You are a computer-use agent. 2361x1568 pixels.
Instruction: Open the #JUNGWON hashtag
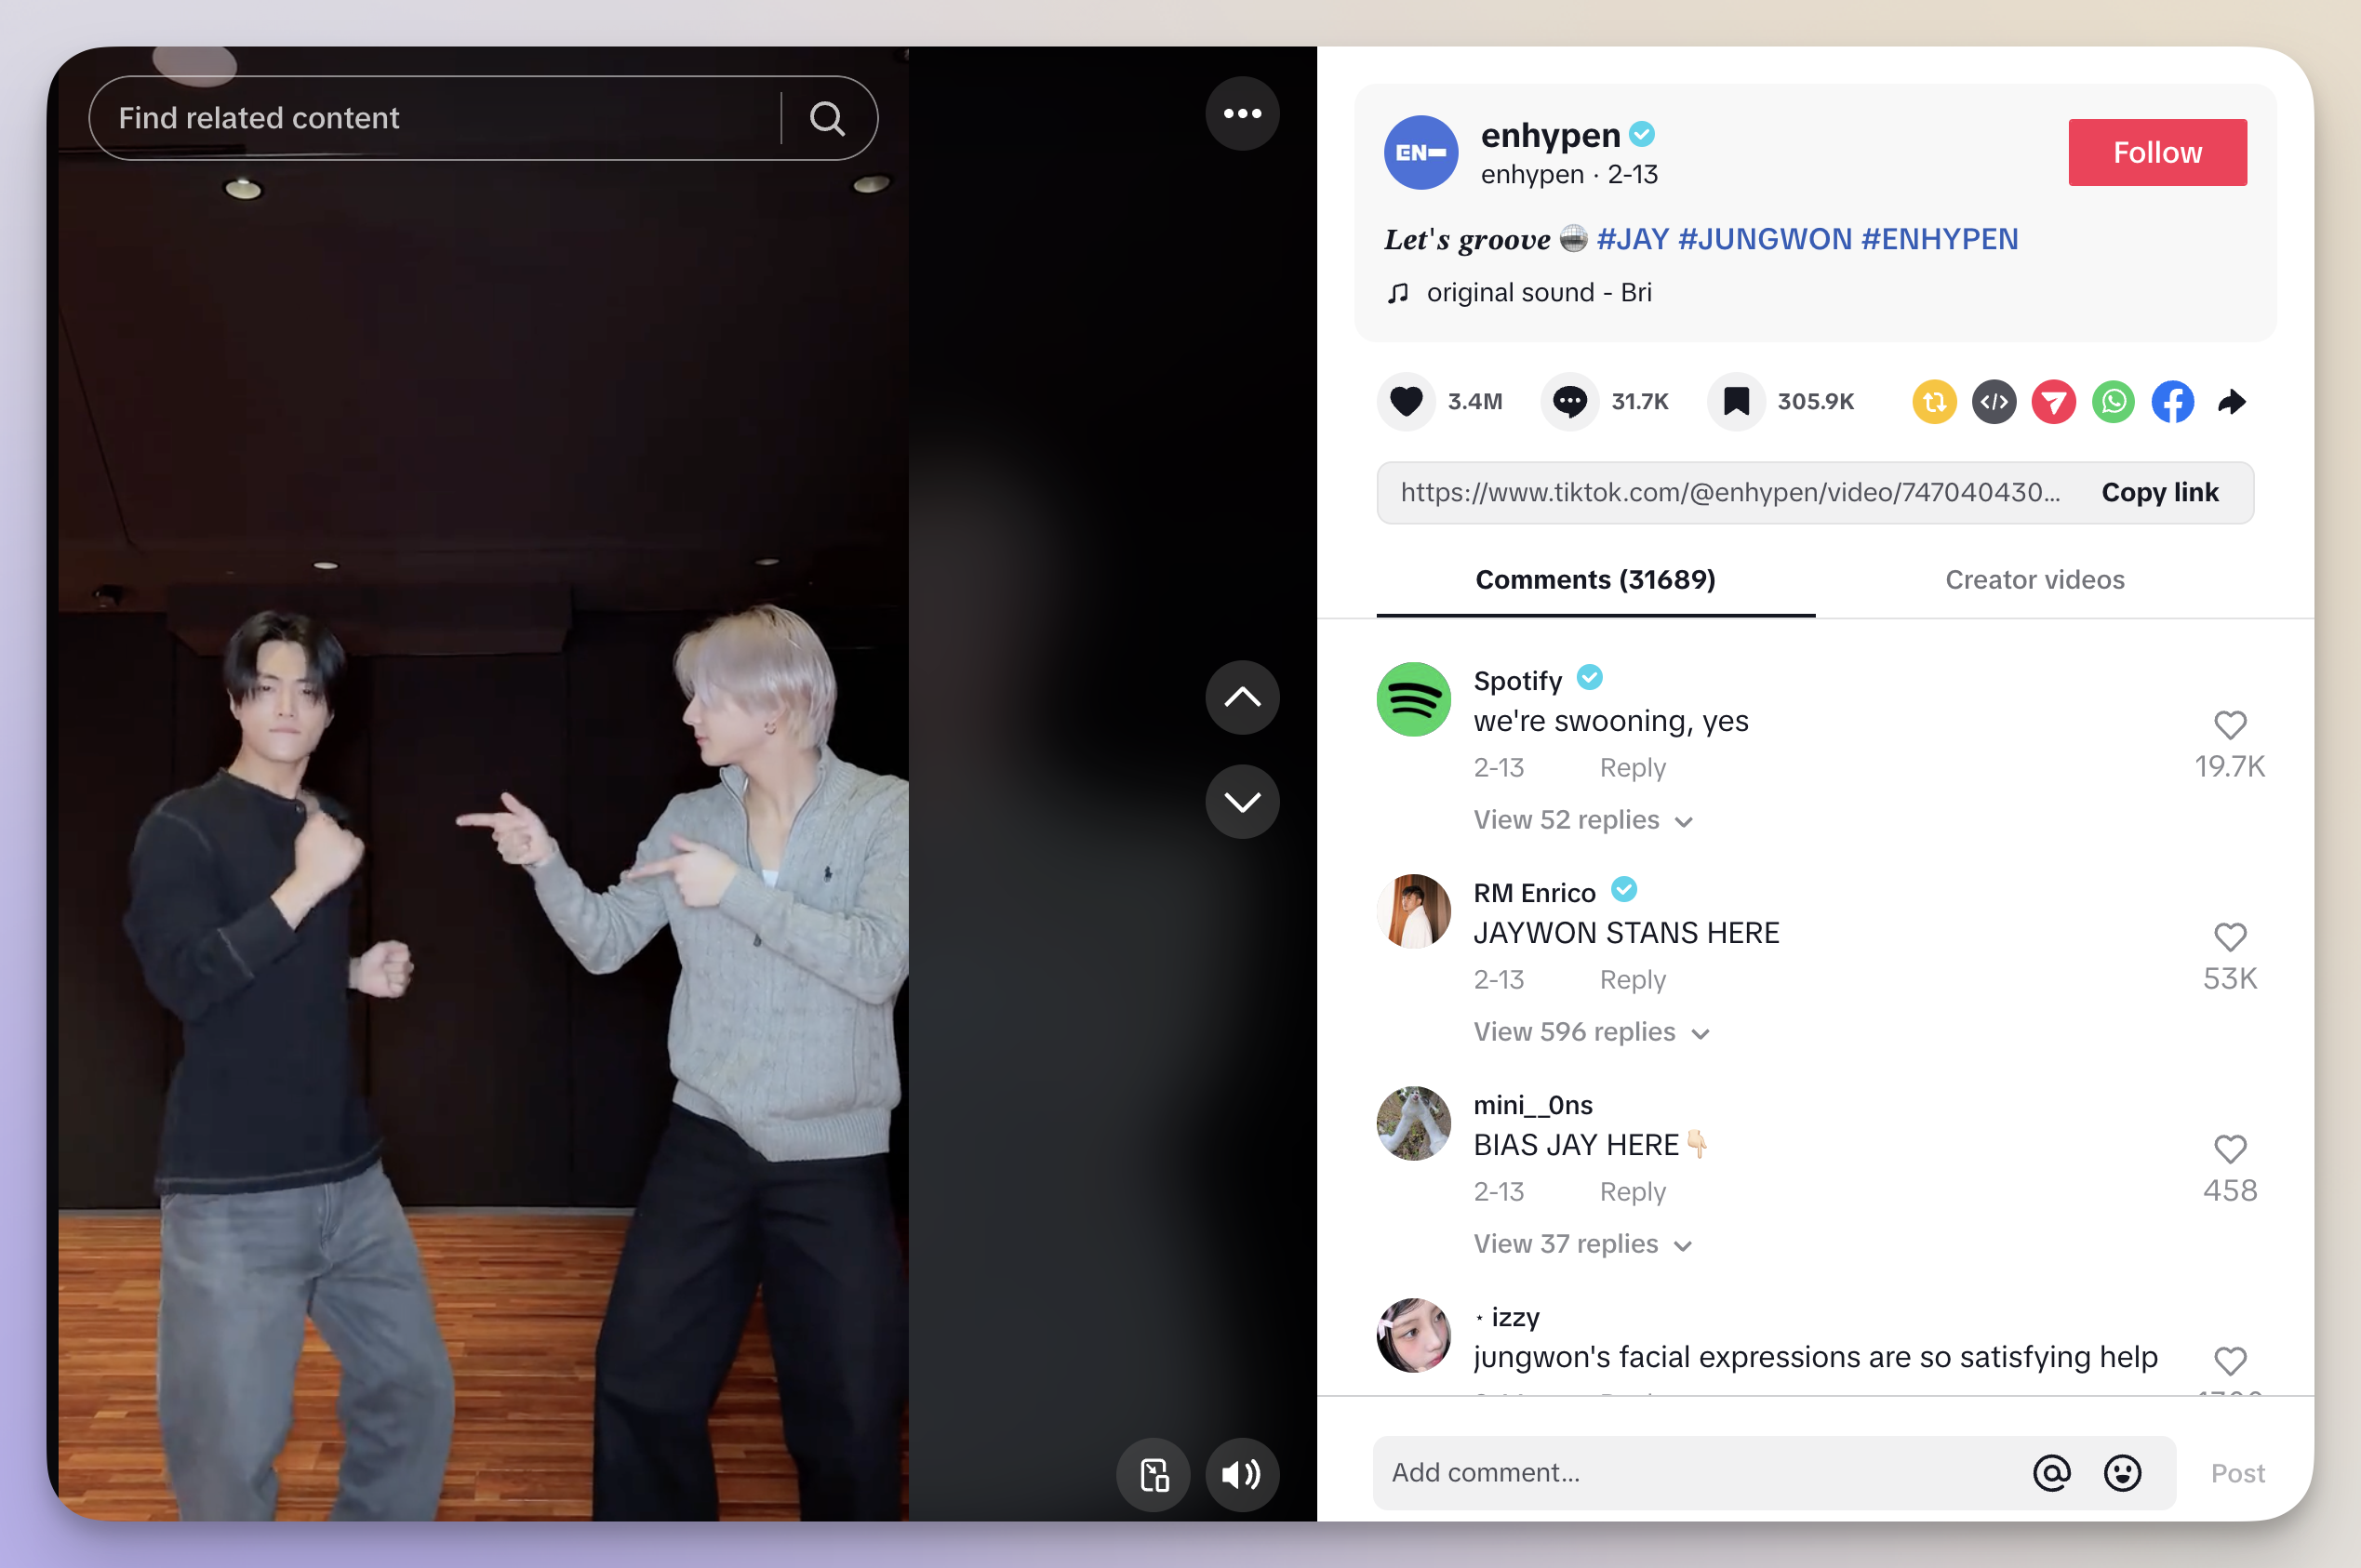click(1764, 239)
